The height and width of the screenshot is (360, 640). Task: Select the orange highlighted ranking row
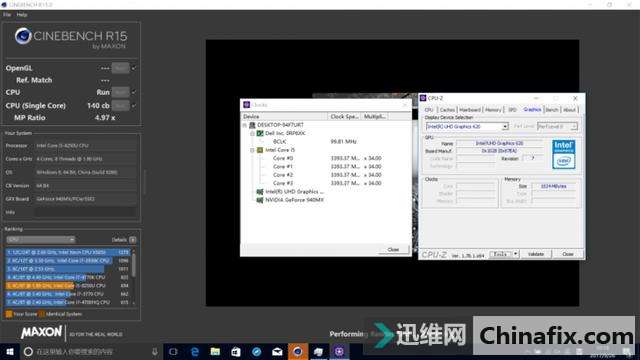pos(67,286)
